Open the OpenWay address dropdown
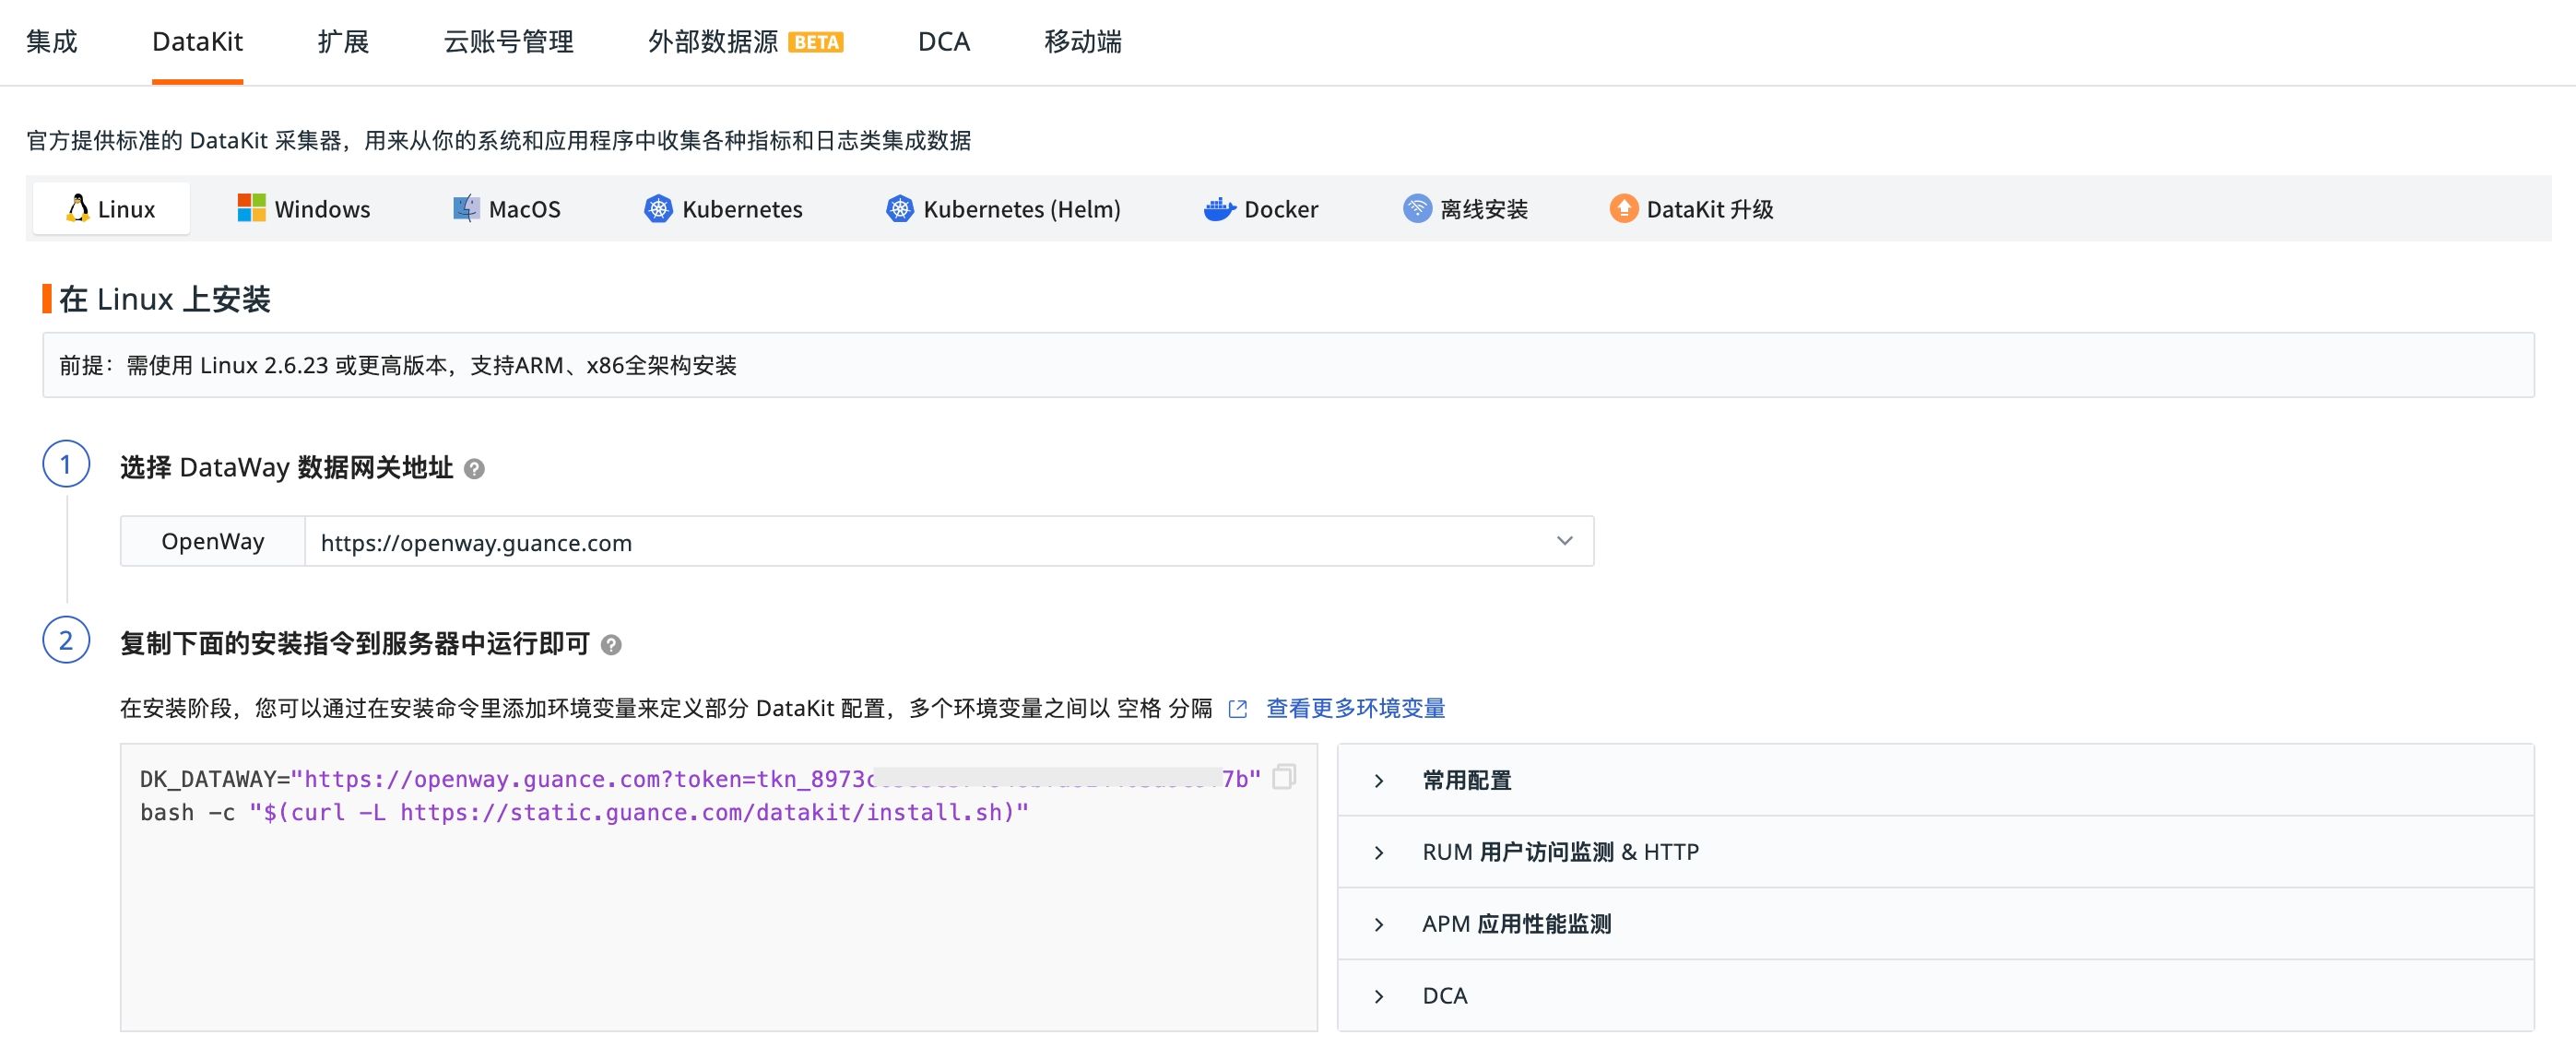 click(x=1564, y=541)
